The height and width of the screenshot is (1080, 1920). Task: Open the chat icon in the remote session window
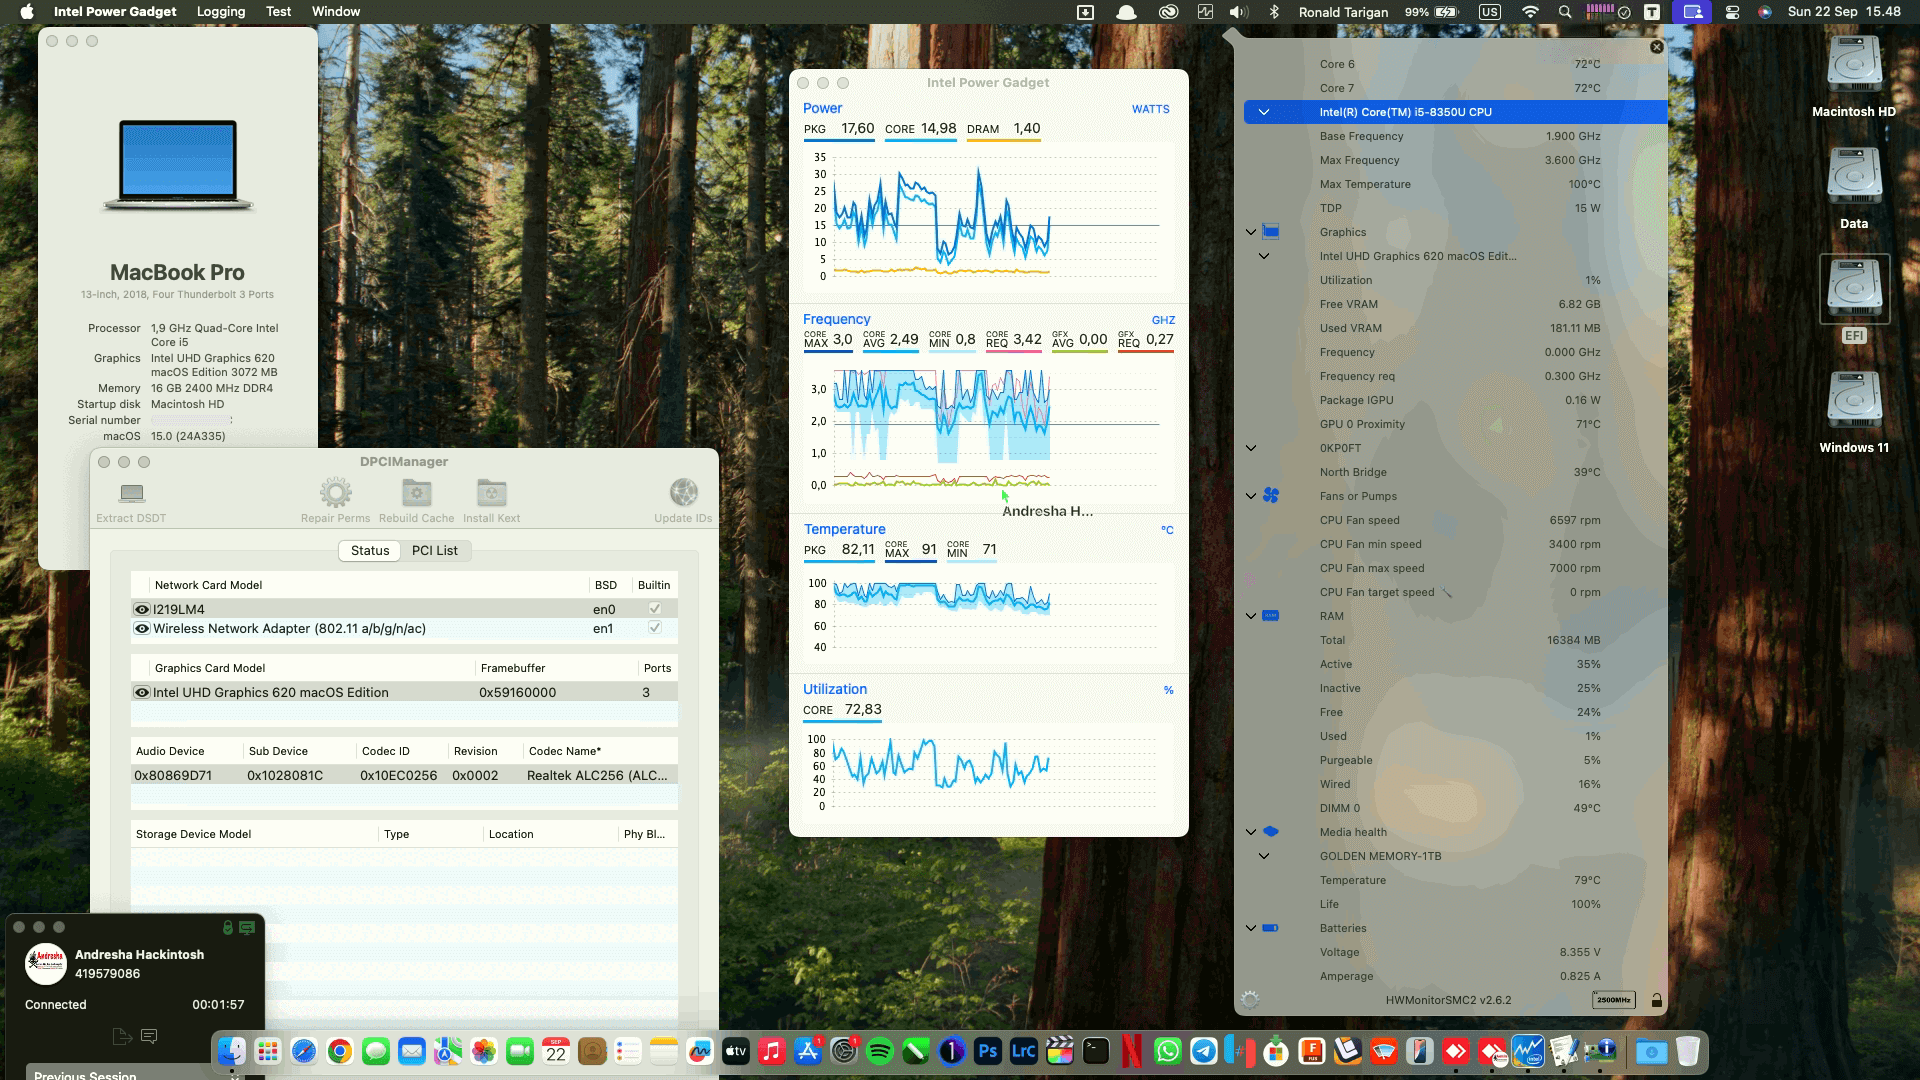pyautogui.click(x=150, y=1037)
